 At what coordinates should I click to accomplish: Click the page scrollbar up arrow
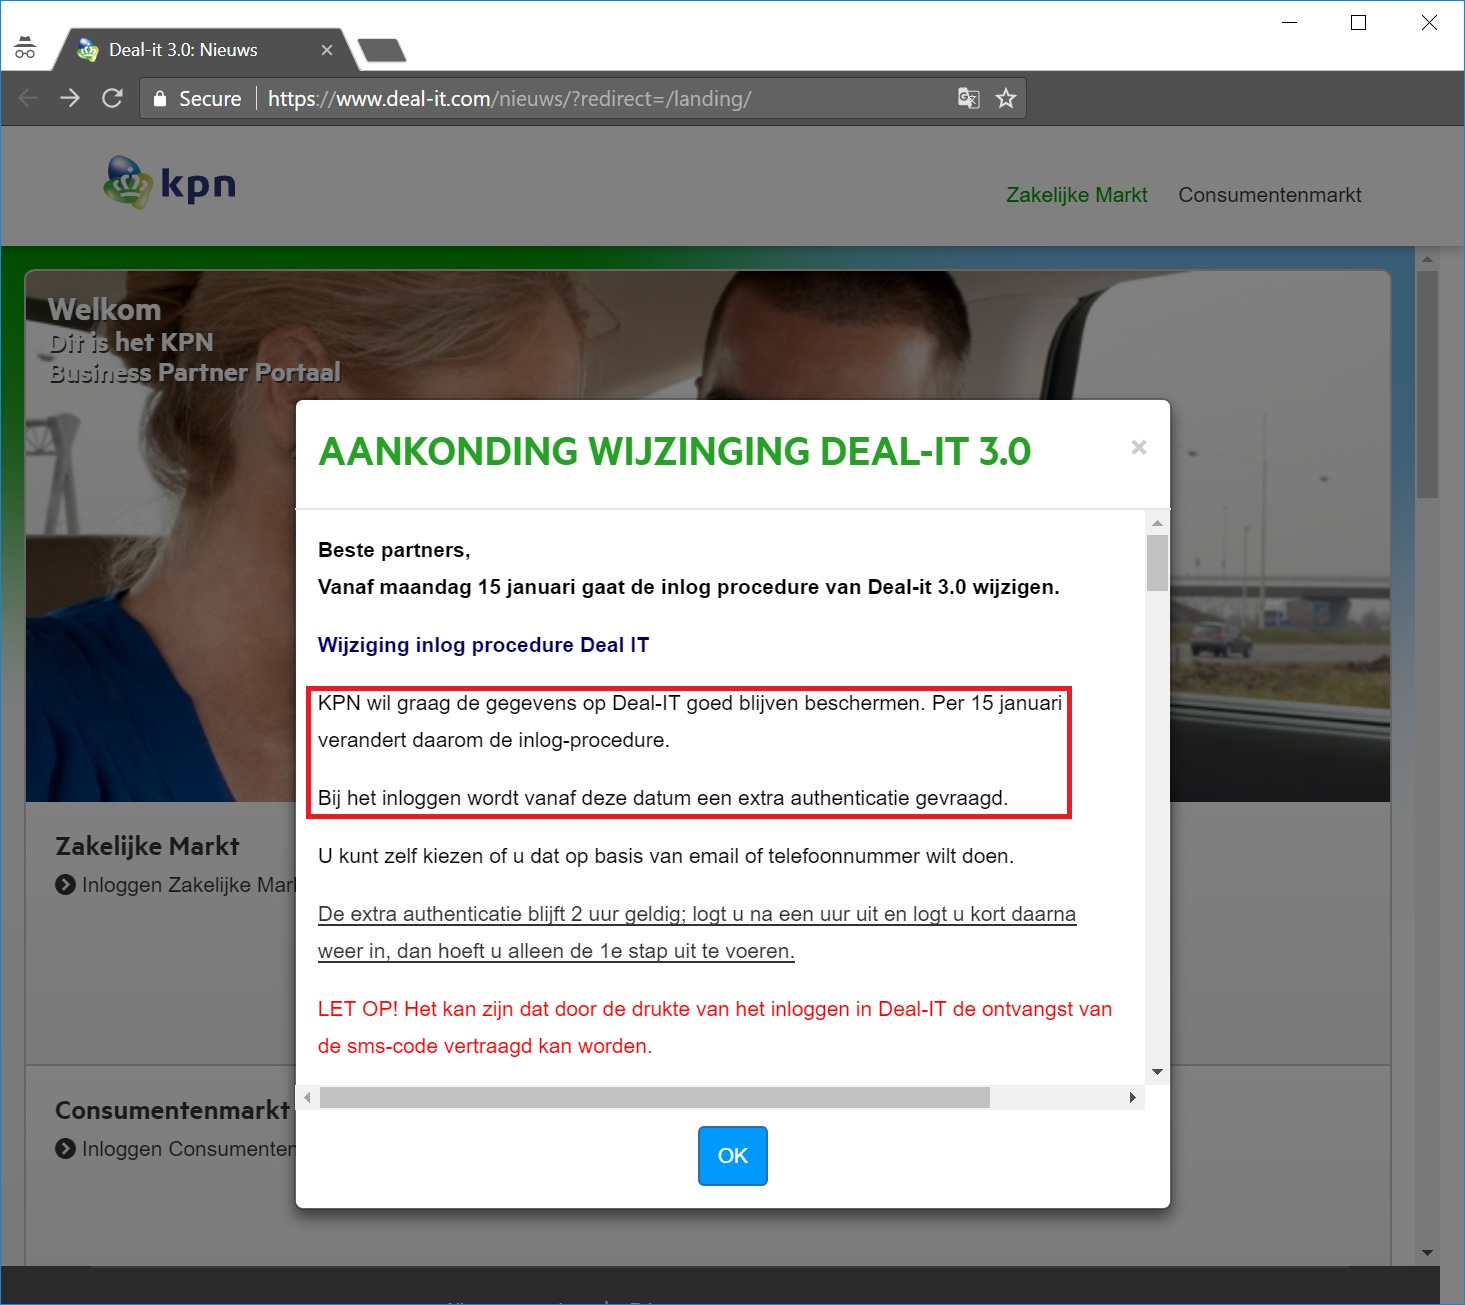(x=1427, y=259)
